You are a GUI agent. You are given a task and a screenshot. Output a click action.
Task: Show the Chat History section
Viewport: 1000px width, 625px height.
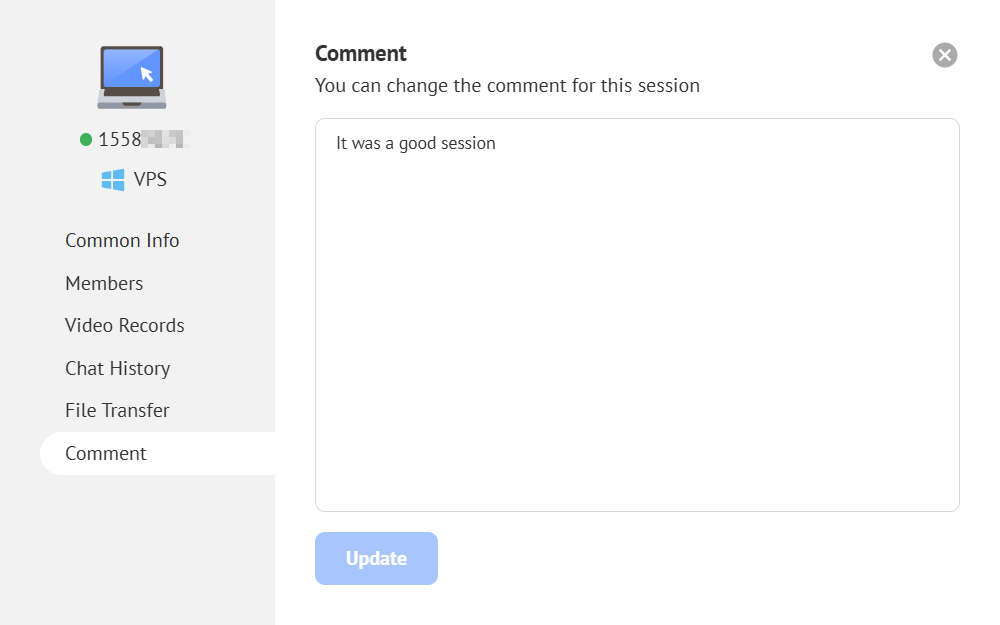coord(118,369)
